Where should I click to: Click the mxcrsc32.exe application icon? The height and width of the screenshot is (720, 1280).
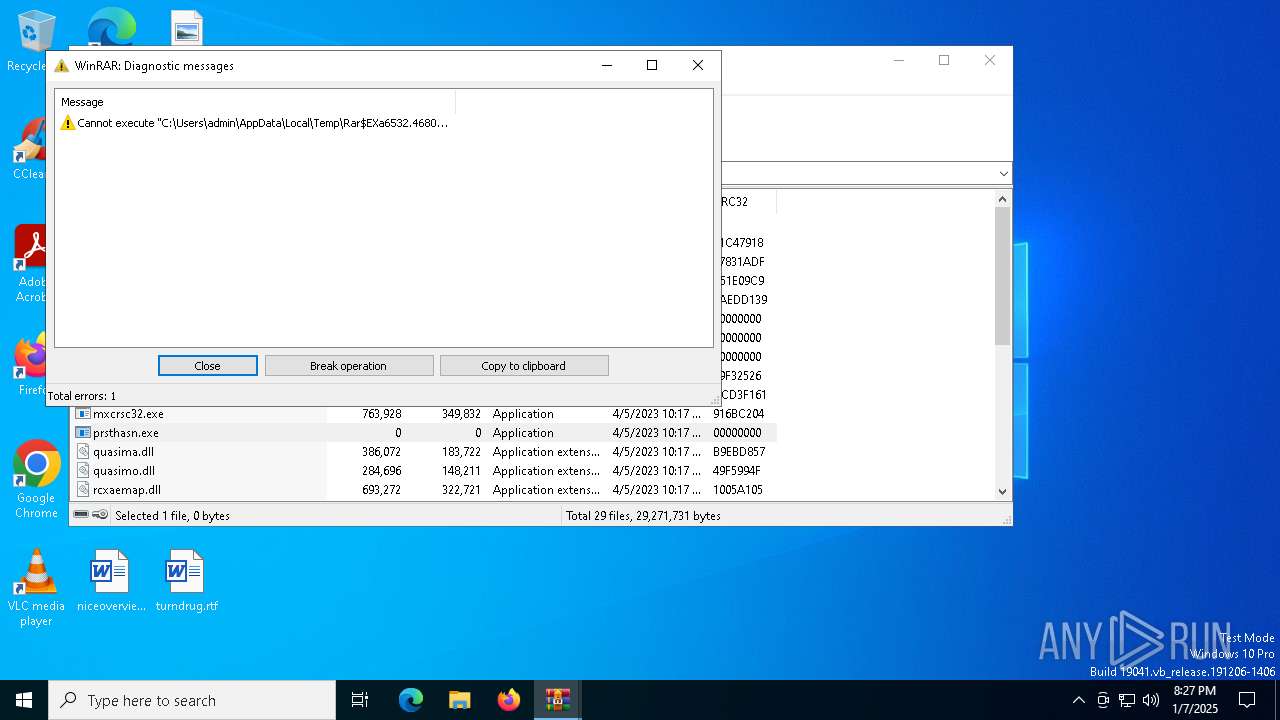pyautogui.click(x=84, y=414)
